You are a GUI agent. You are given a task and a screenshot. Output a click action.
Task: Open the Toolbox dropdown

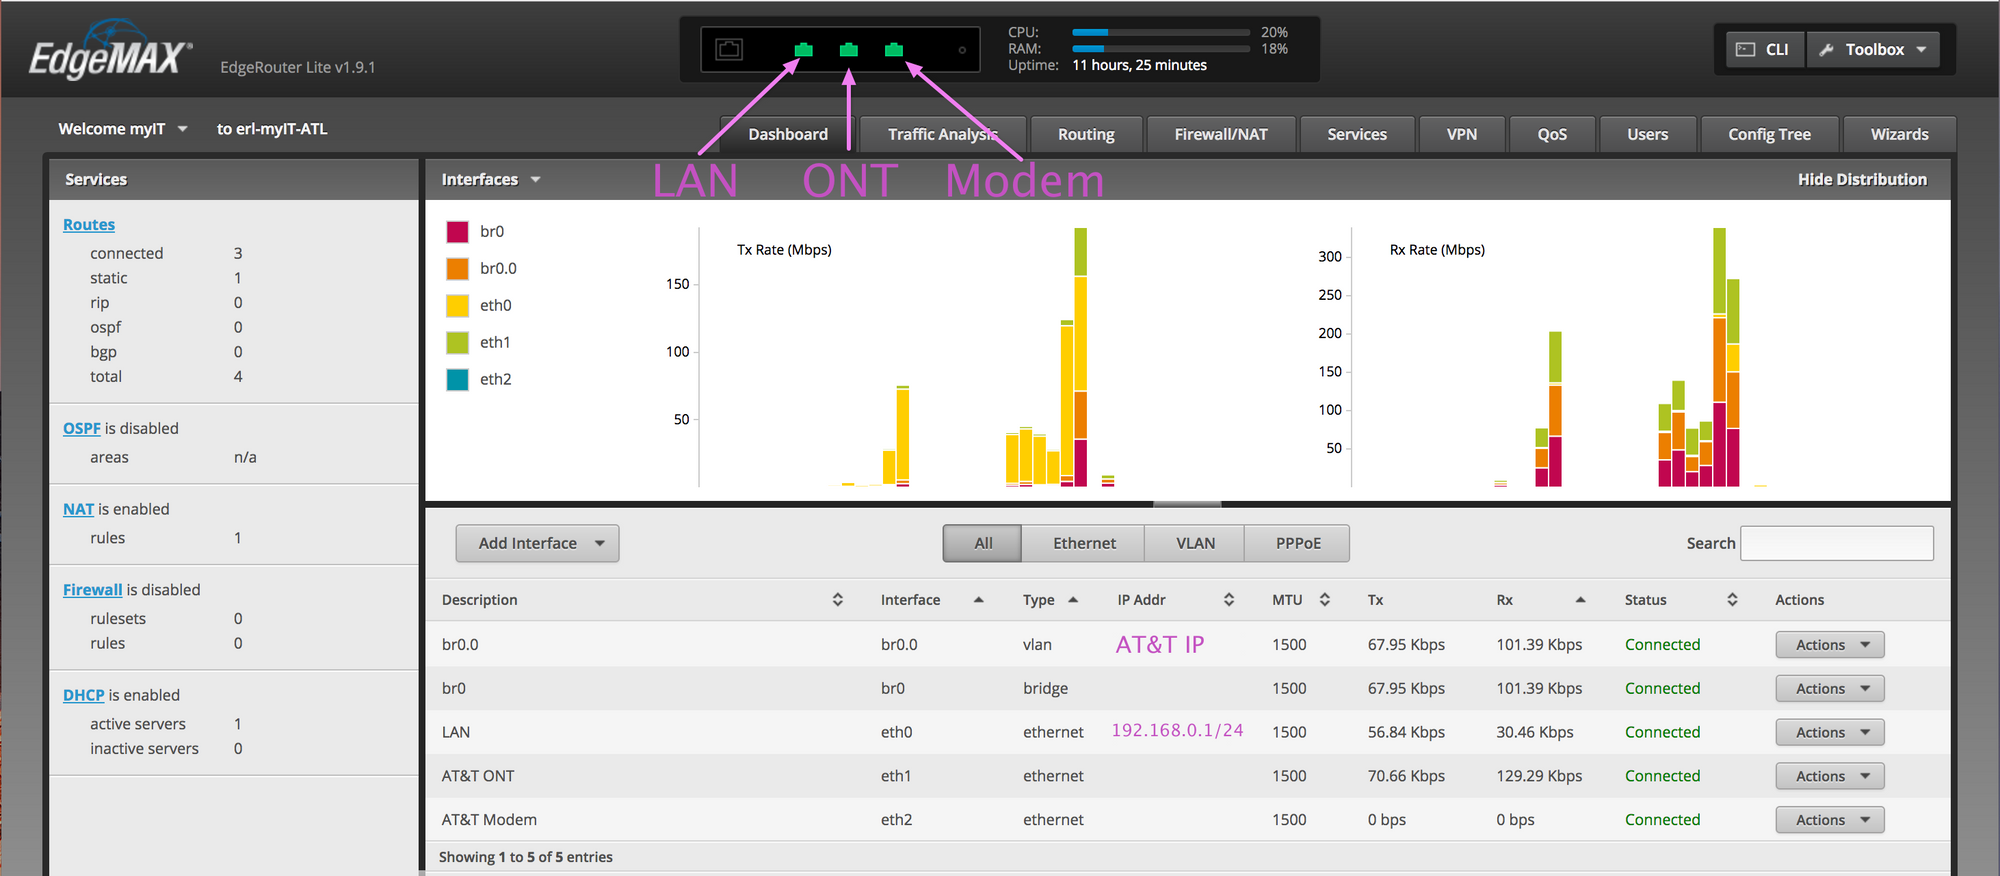(1873, 50)
